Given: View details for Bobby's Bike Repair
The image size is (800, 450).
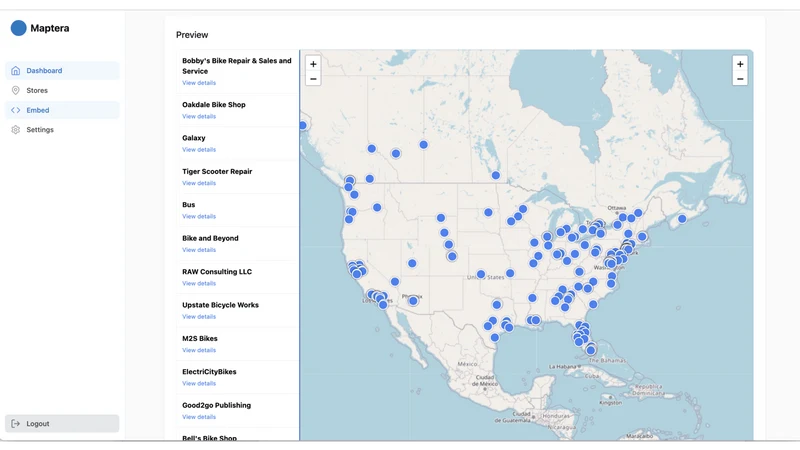Looking at the screenshot, I should pyautogui.click(x=199, y=83).
